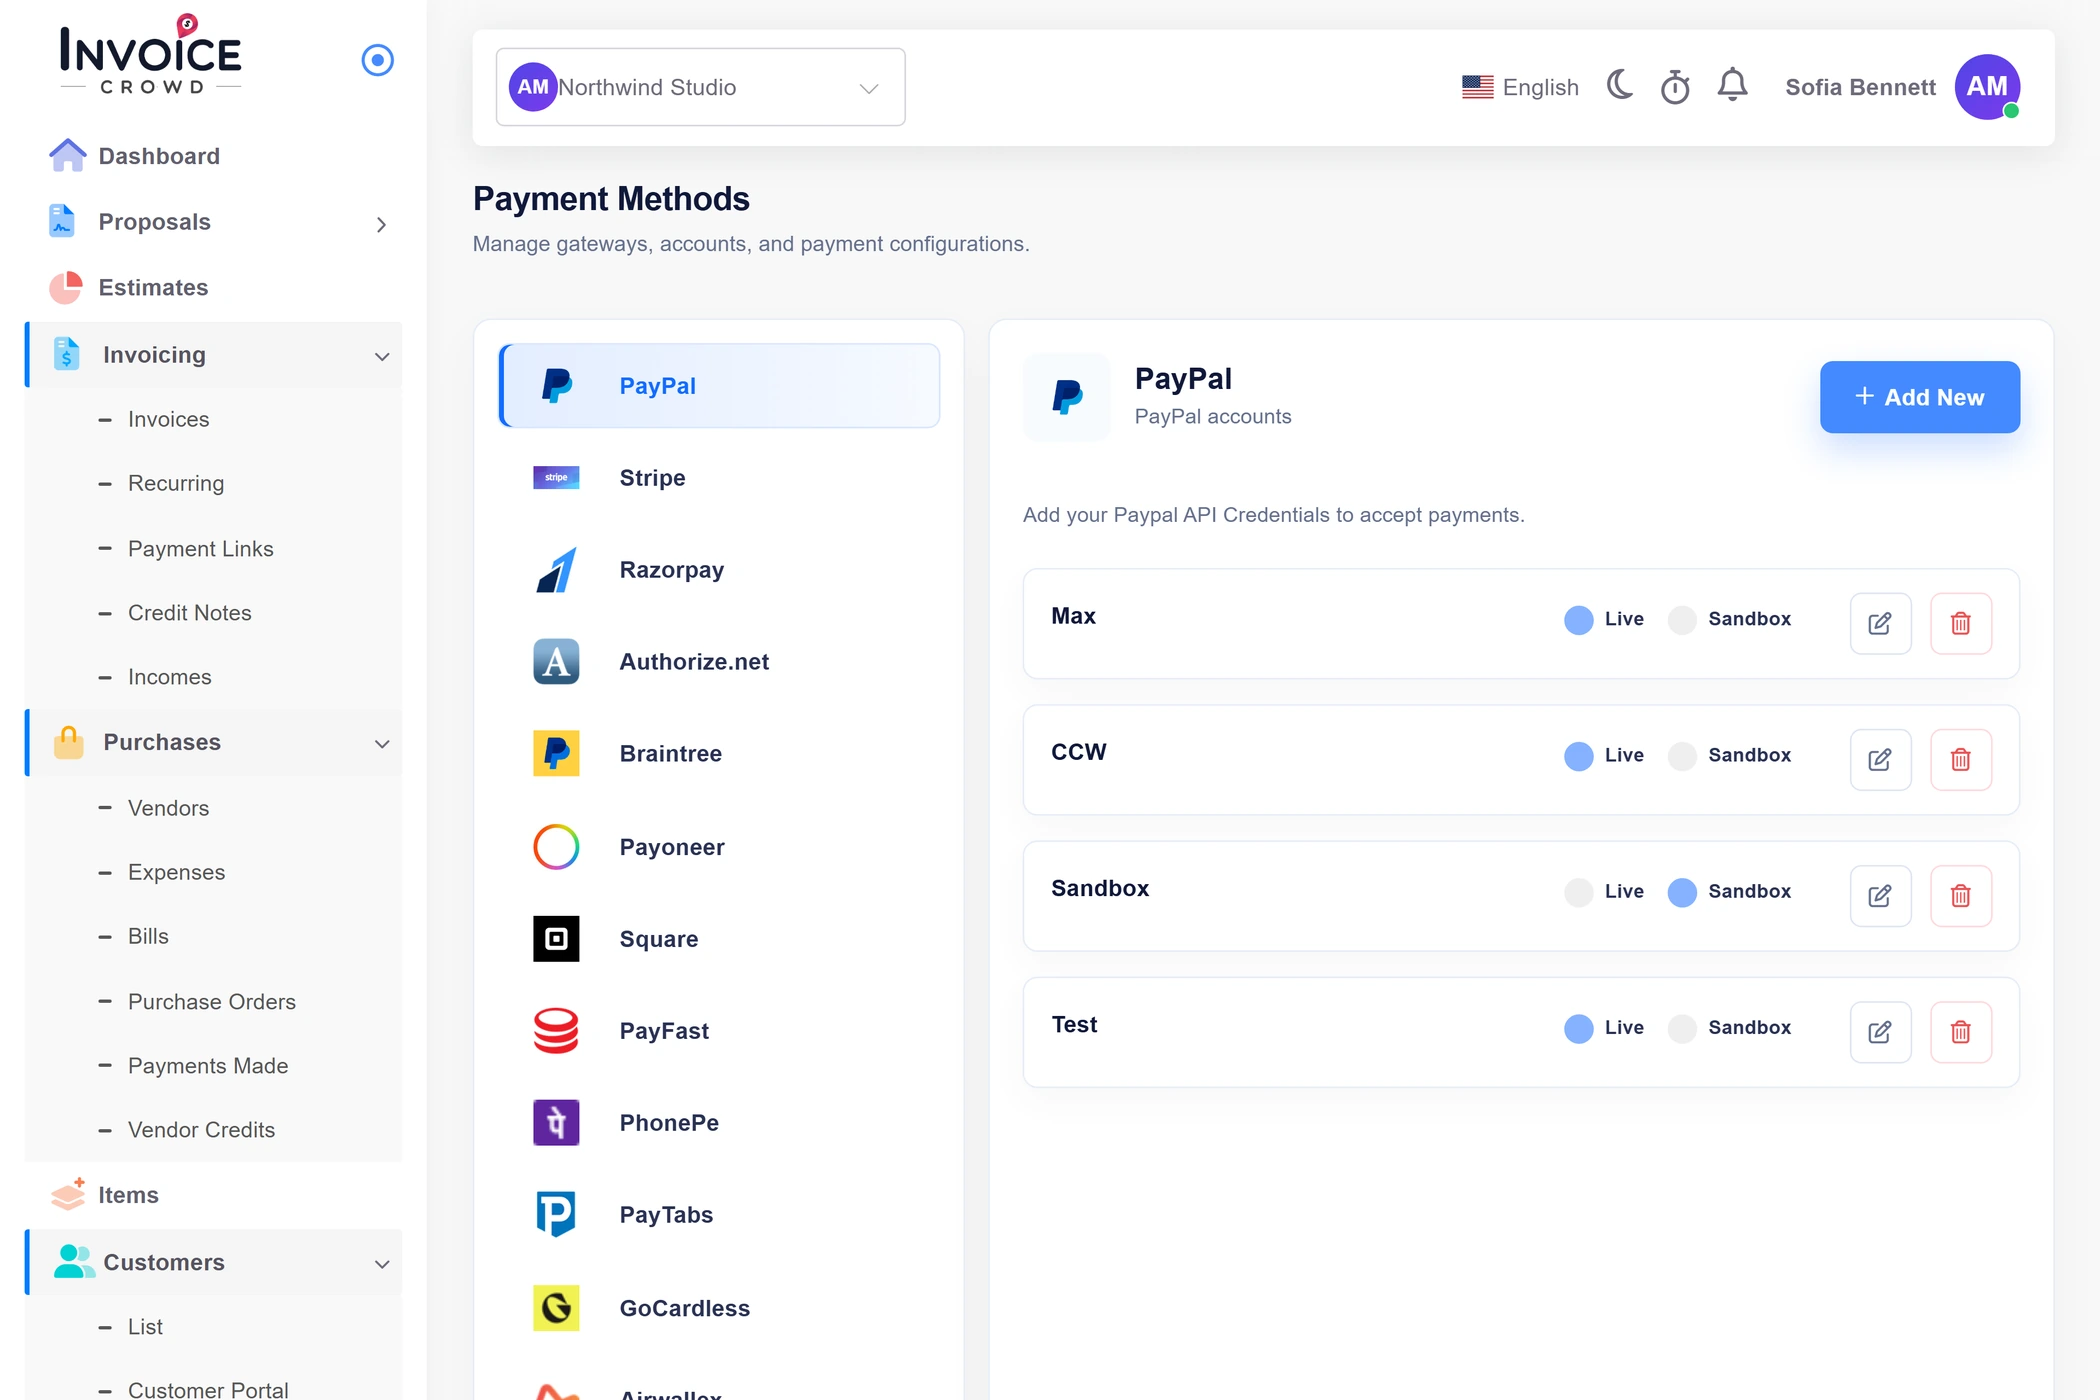
Task: Click the CCW account name
Action: pos(1079,752)
